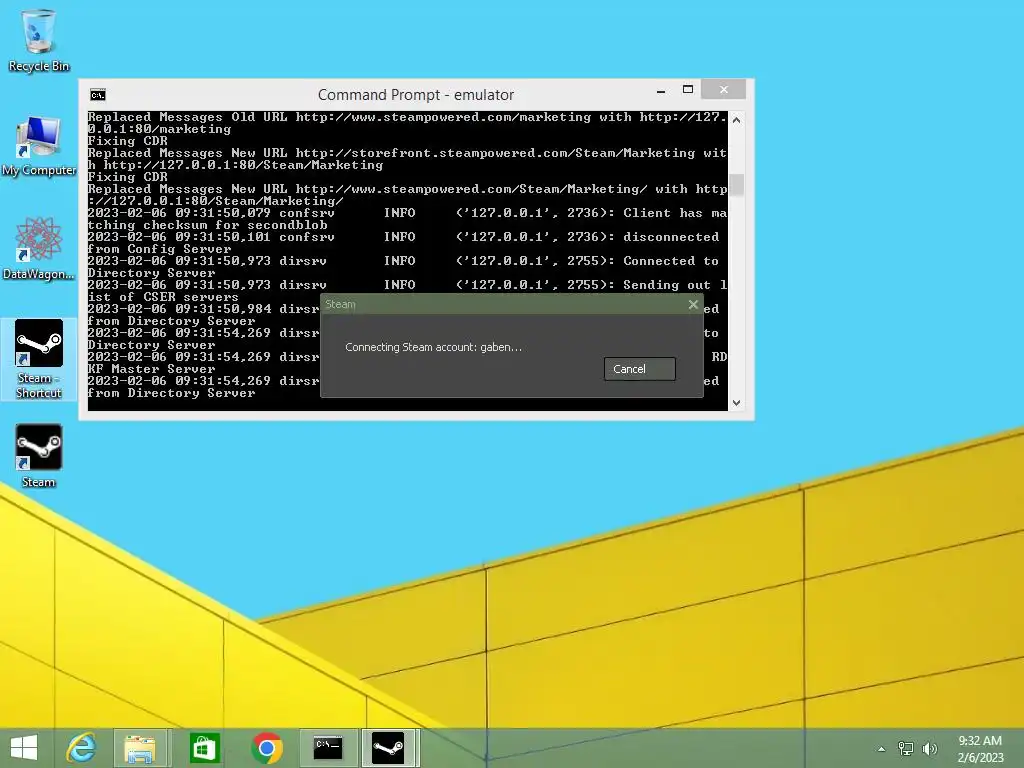Cancel the Steam account connection

(x=639, y=369)
